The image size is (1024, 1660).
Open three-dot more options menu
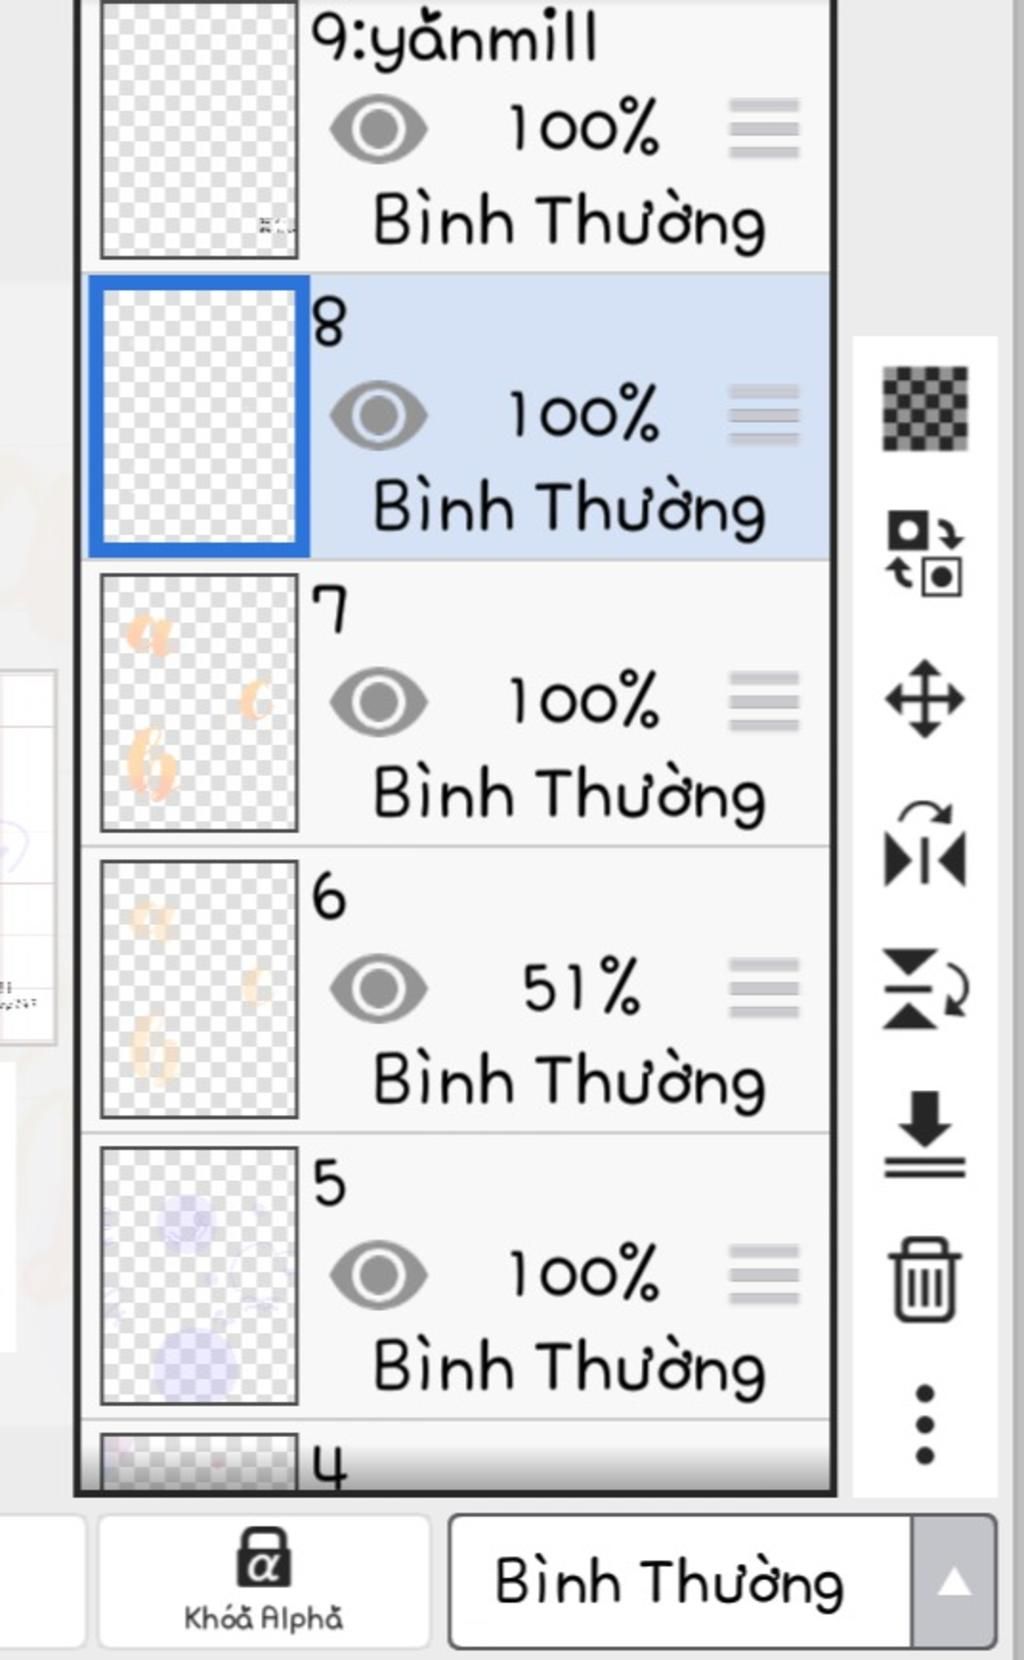(x=925, y=1424)
